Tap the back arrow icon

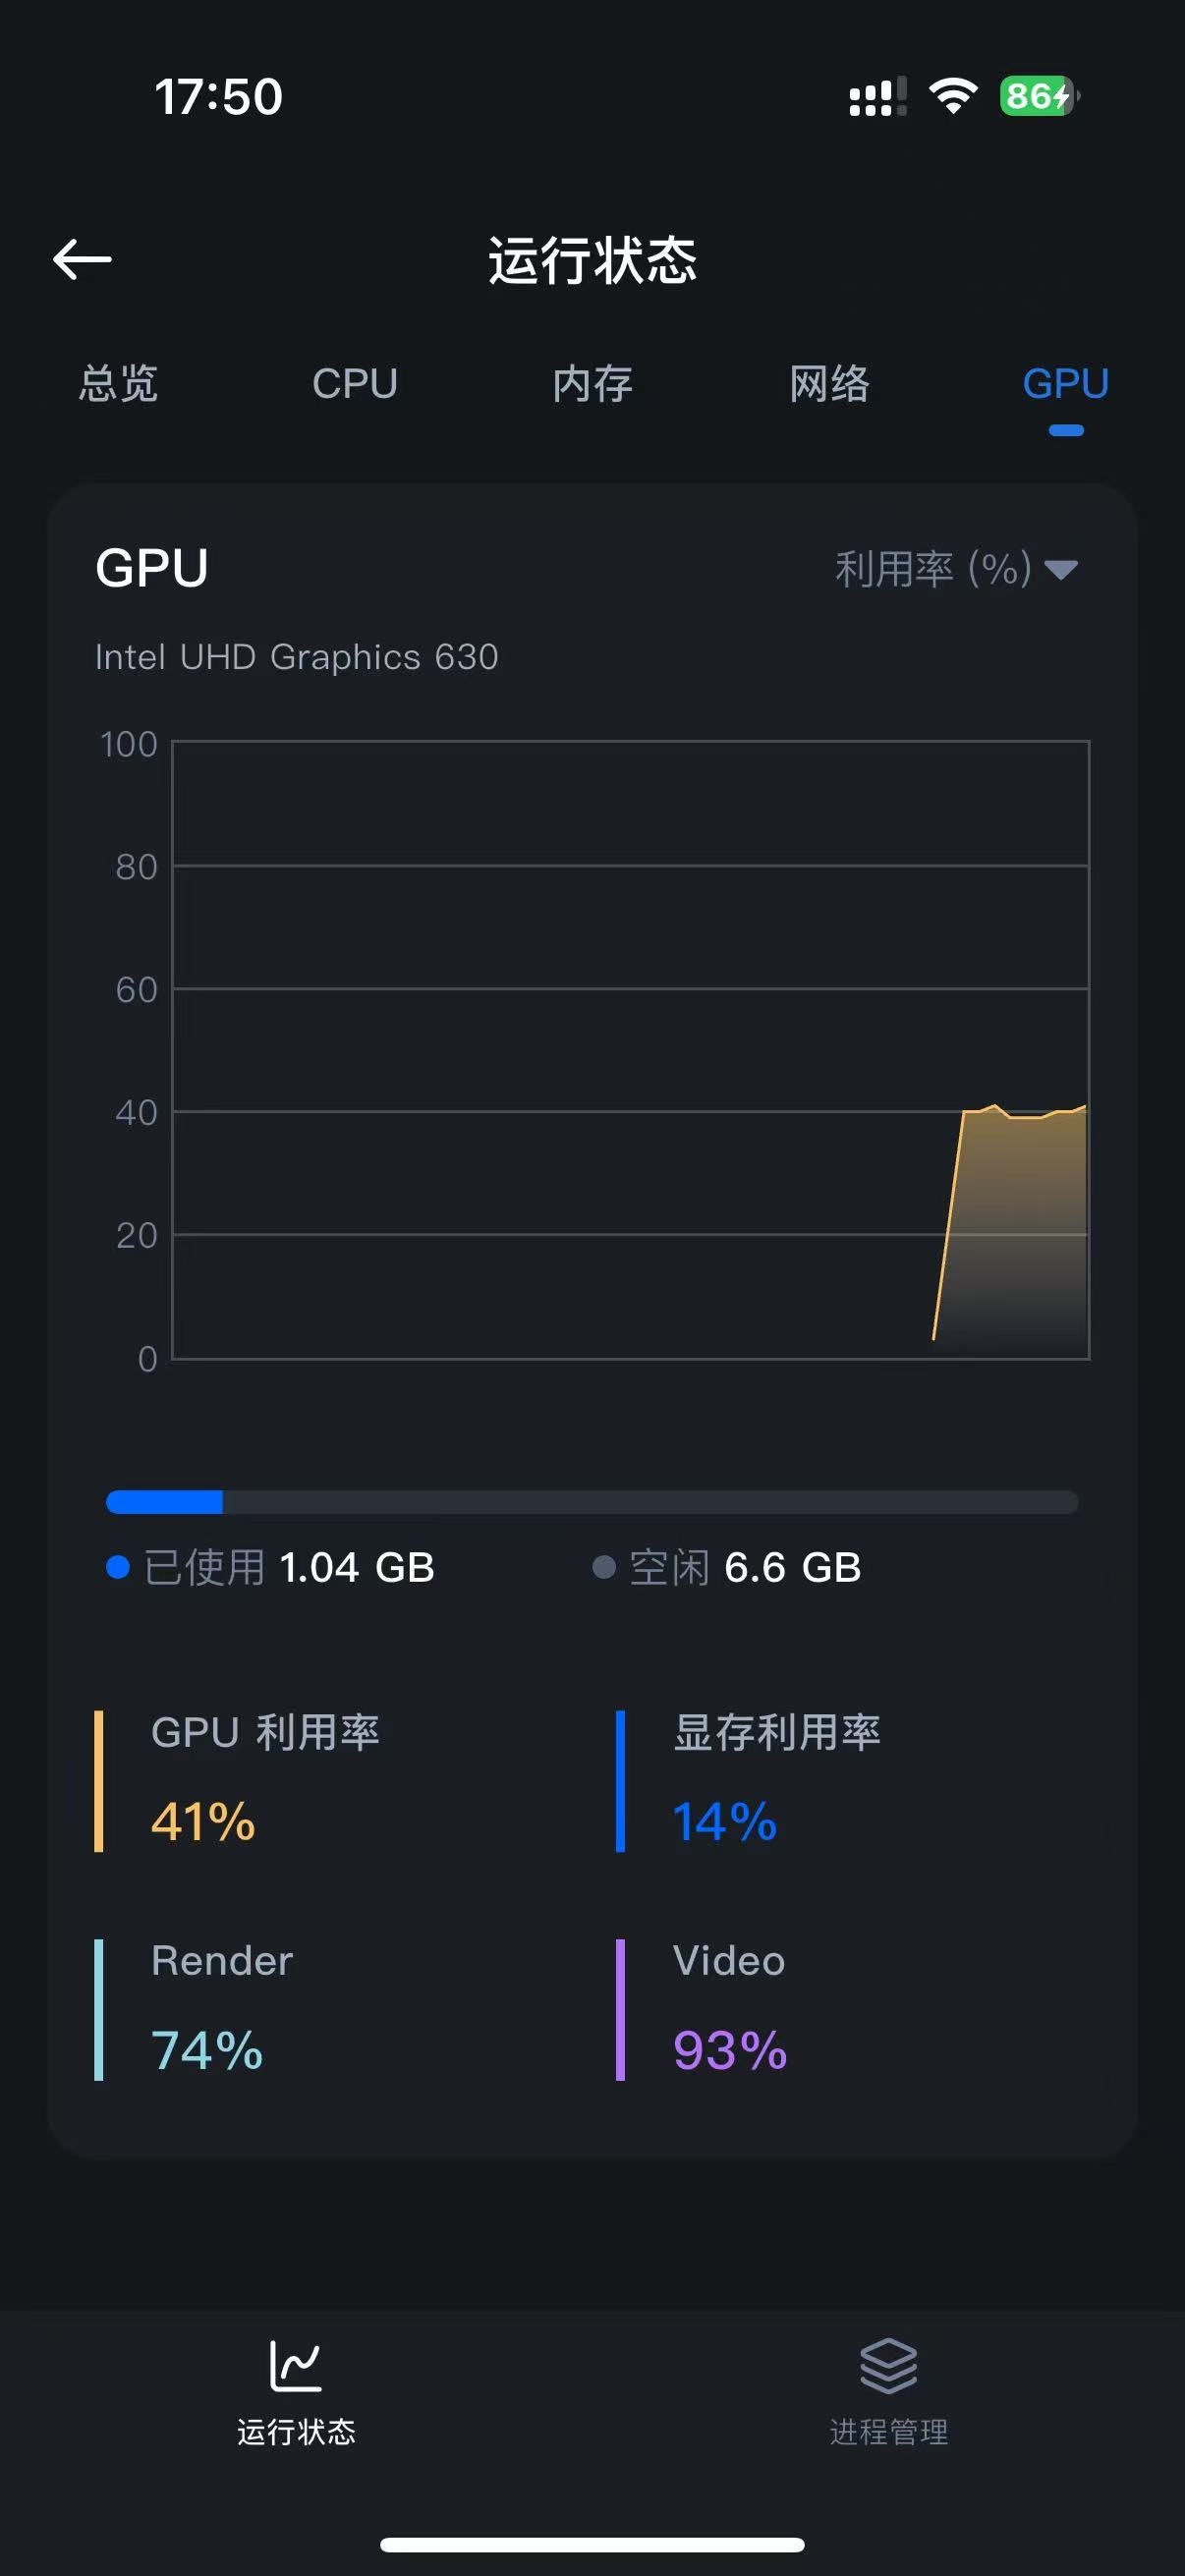[x=82, y=260]
